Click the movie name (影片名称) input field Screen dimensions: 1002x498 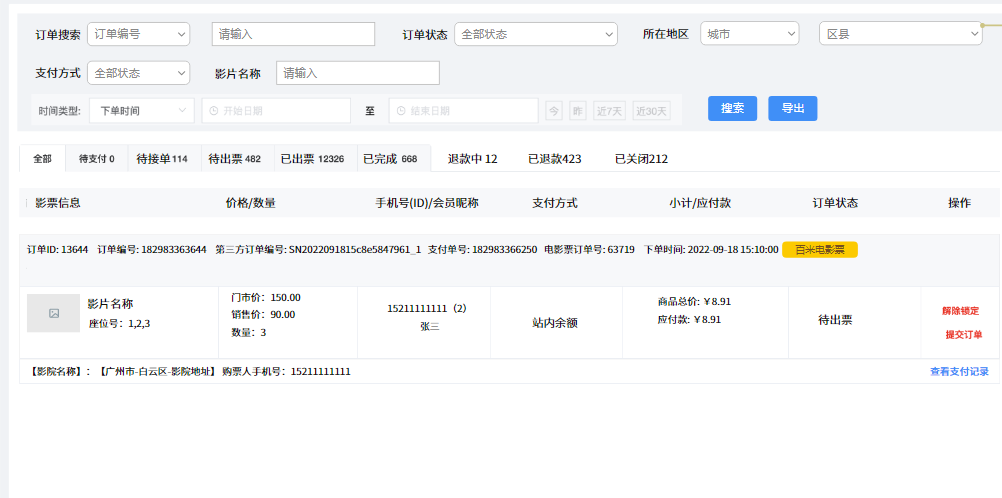click(x=357, y=73)
